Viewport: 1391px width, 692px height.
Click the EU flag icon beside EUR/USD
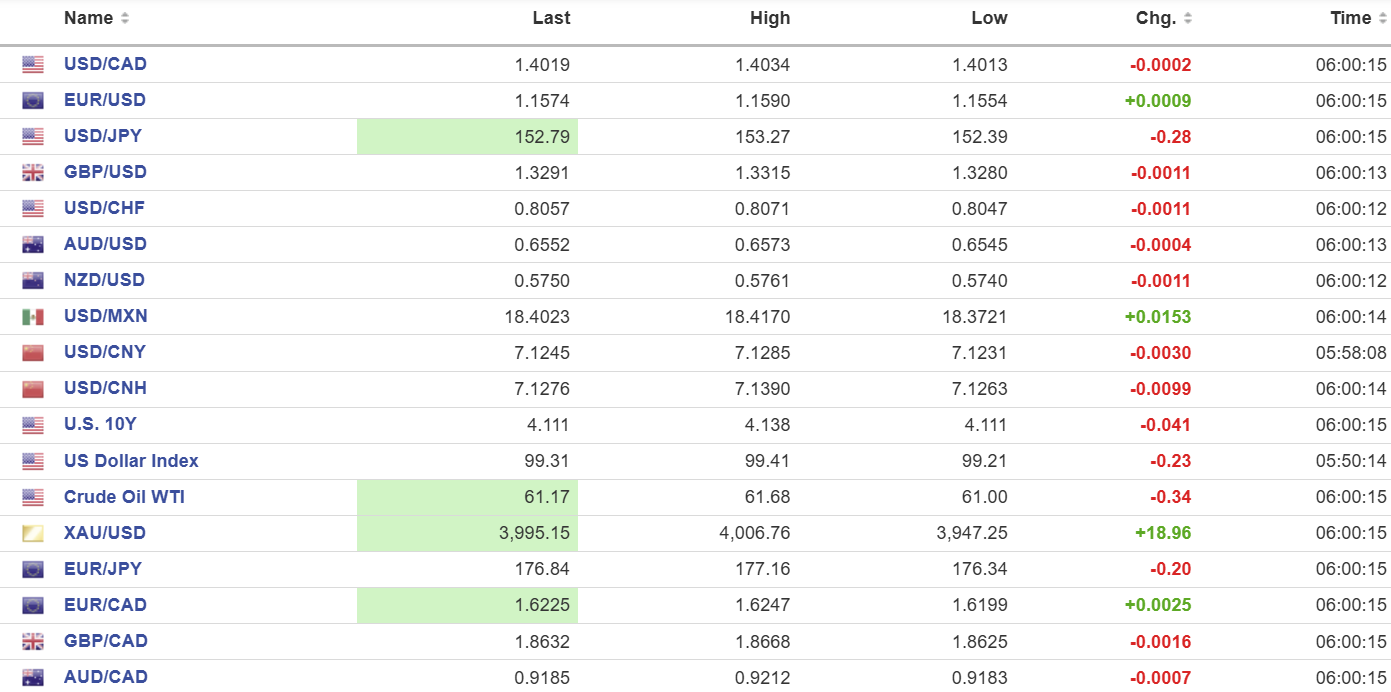[x=33, y=101]
